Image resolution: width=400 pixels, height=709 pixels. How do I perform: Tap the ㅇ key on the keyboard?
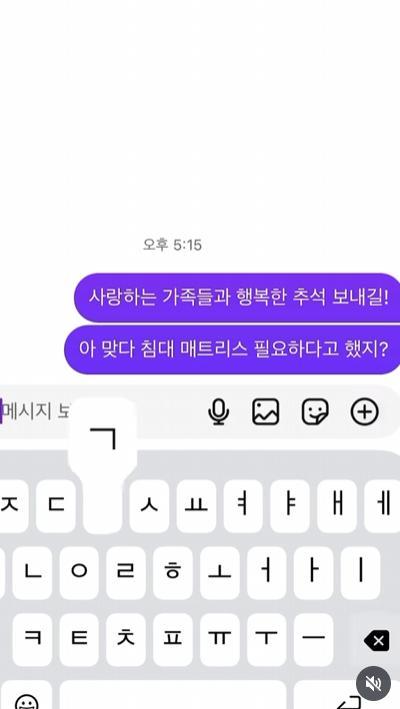(79, 573)
